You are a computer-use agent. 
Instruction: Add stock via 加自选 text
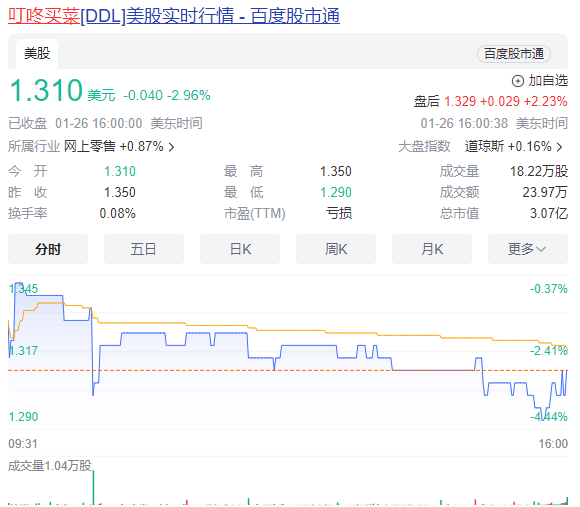[548, 81]
